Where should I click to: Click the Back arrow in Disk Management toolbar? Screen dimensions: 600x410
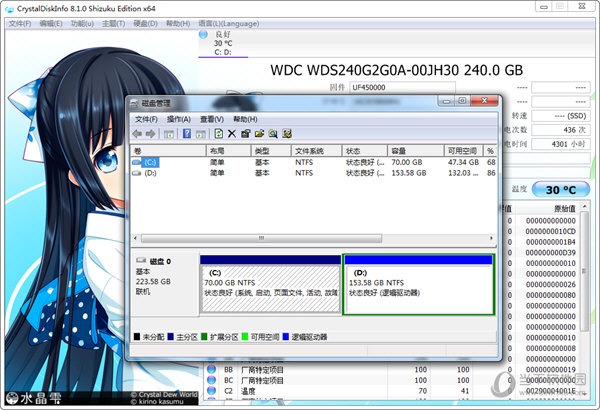click(x=137, y=134)
